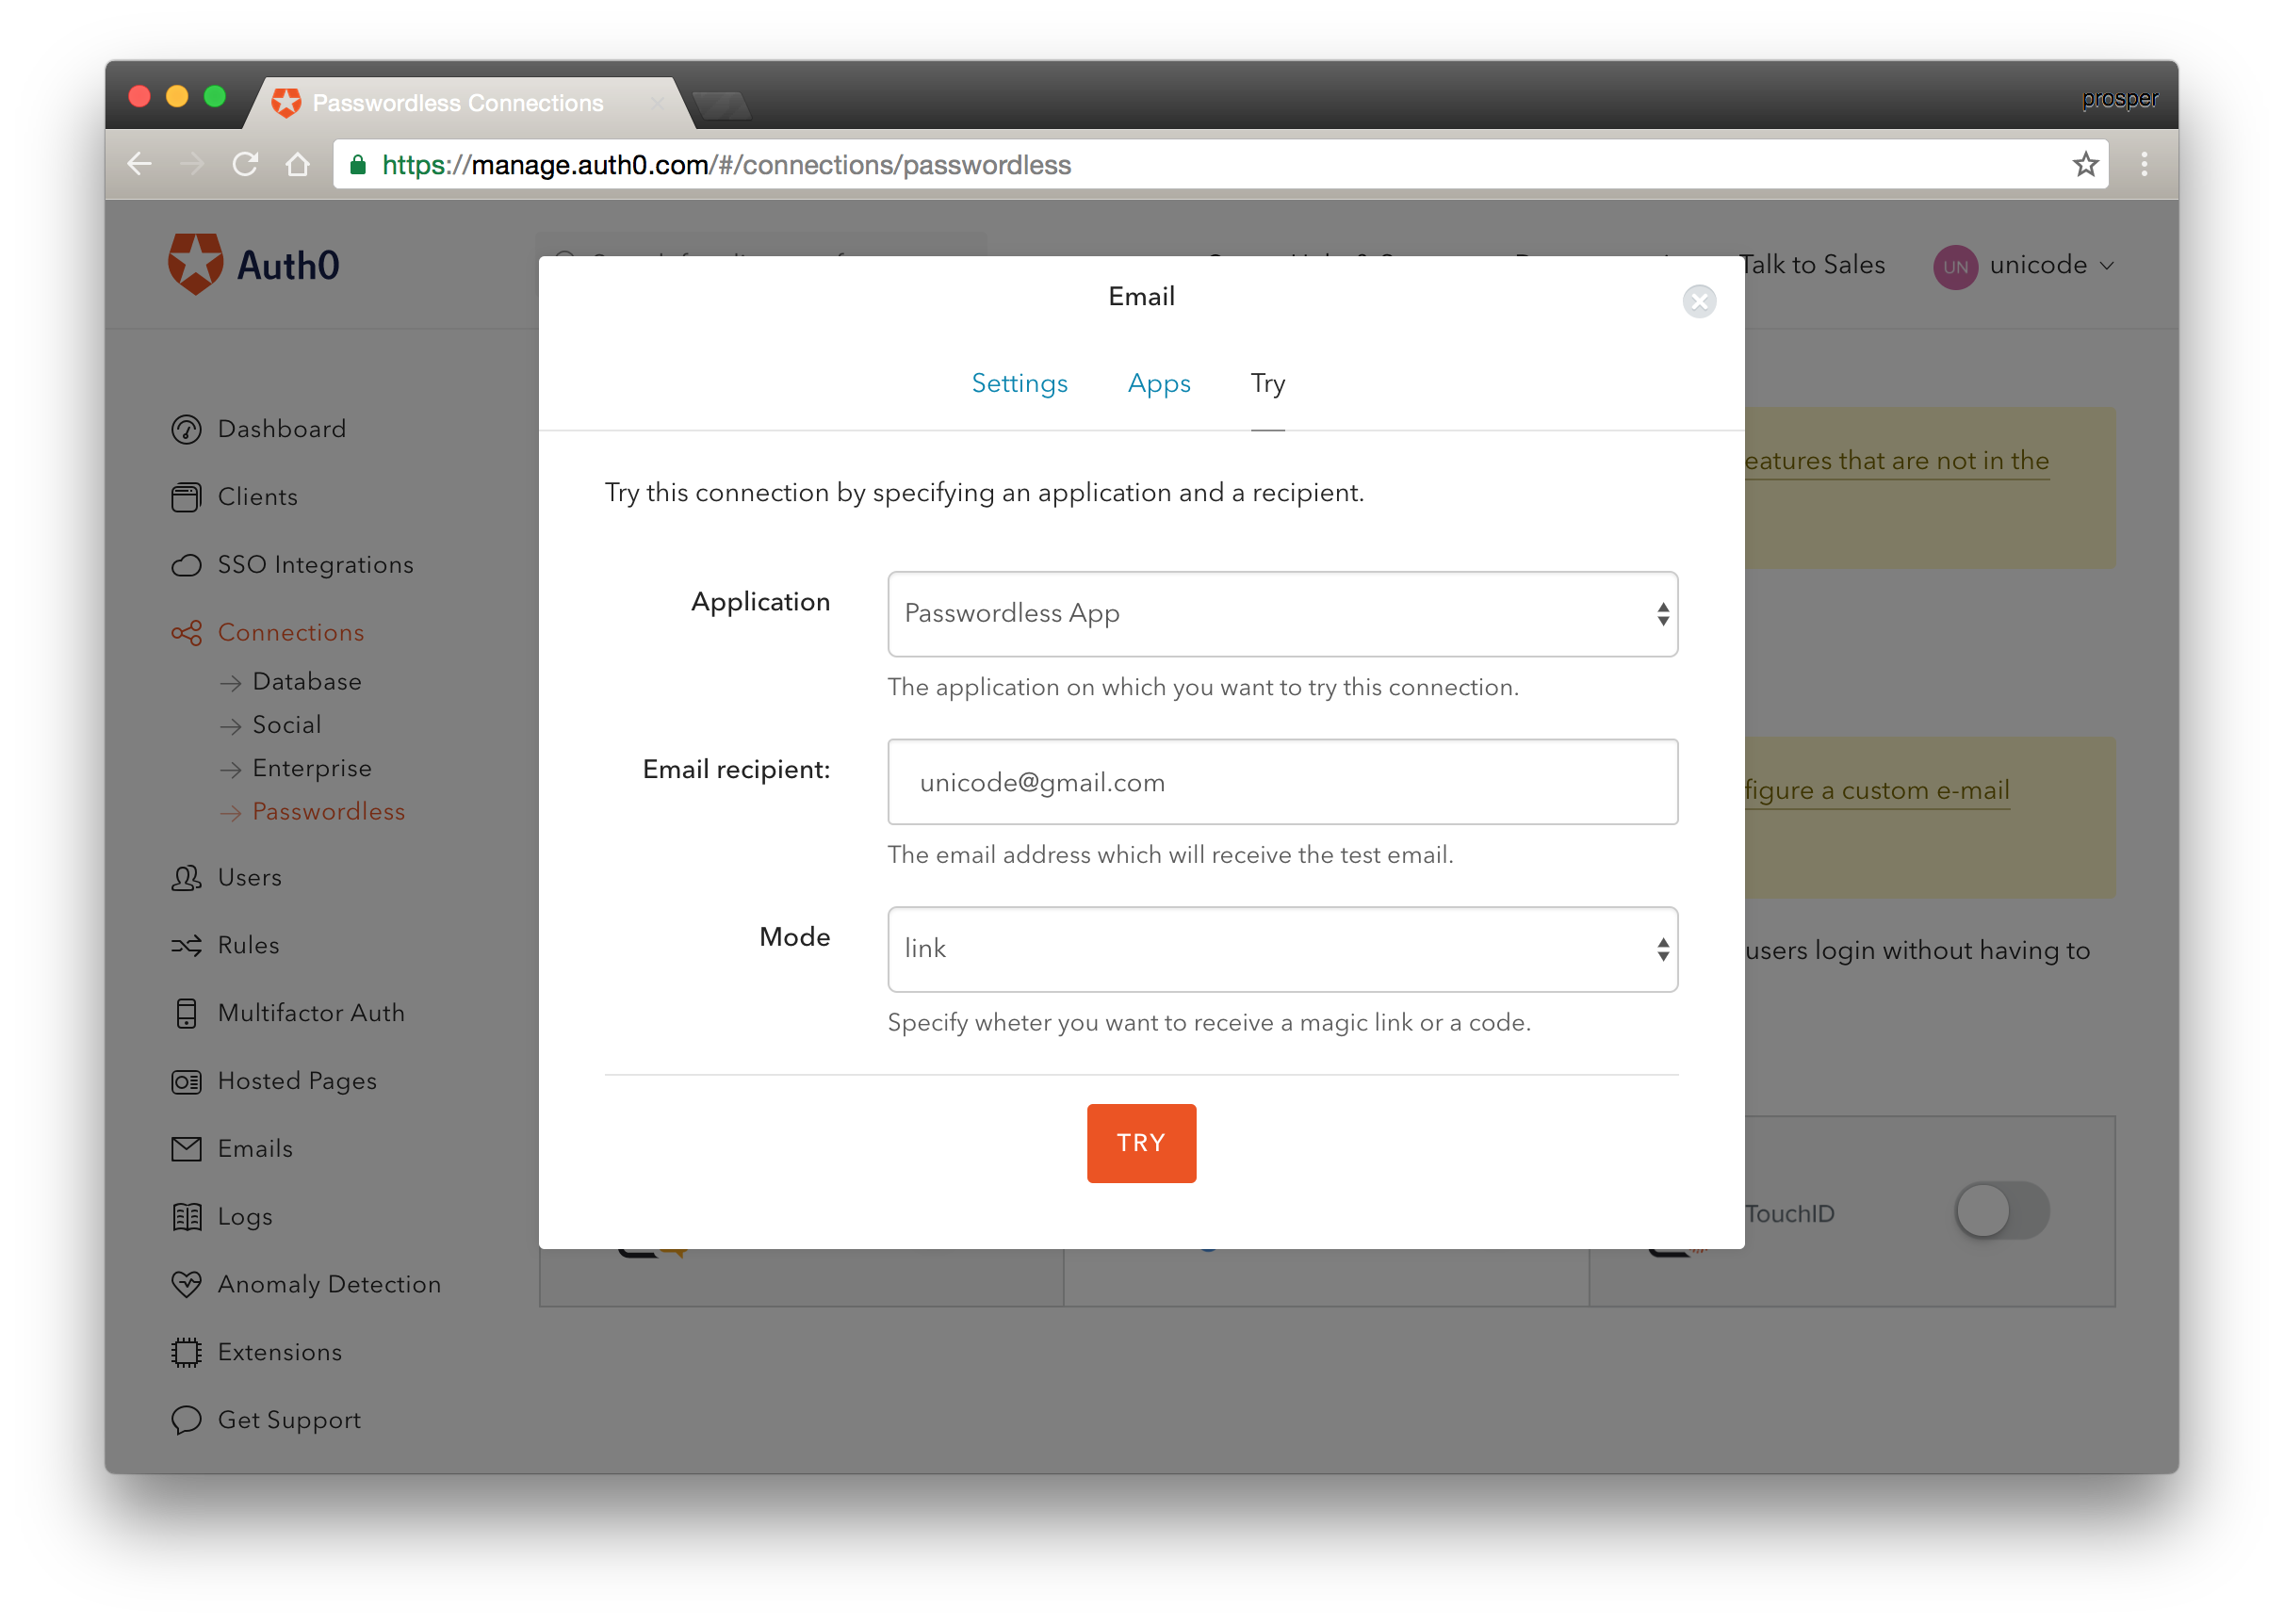This screenshot has height=1624, width=2284.
Task: Open the Anomaly Detection menu label
Action: tap(329, 1284)
